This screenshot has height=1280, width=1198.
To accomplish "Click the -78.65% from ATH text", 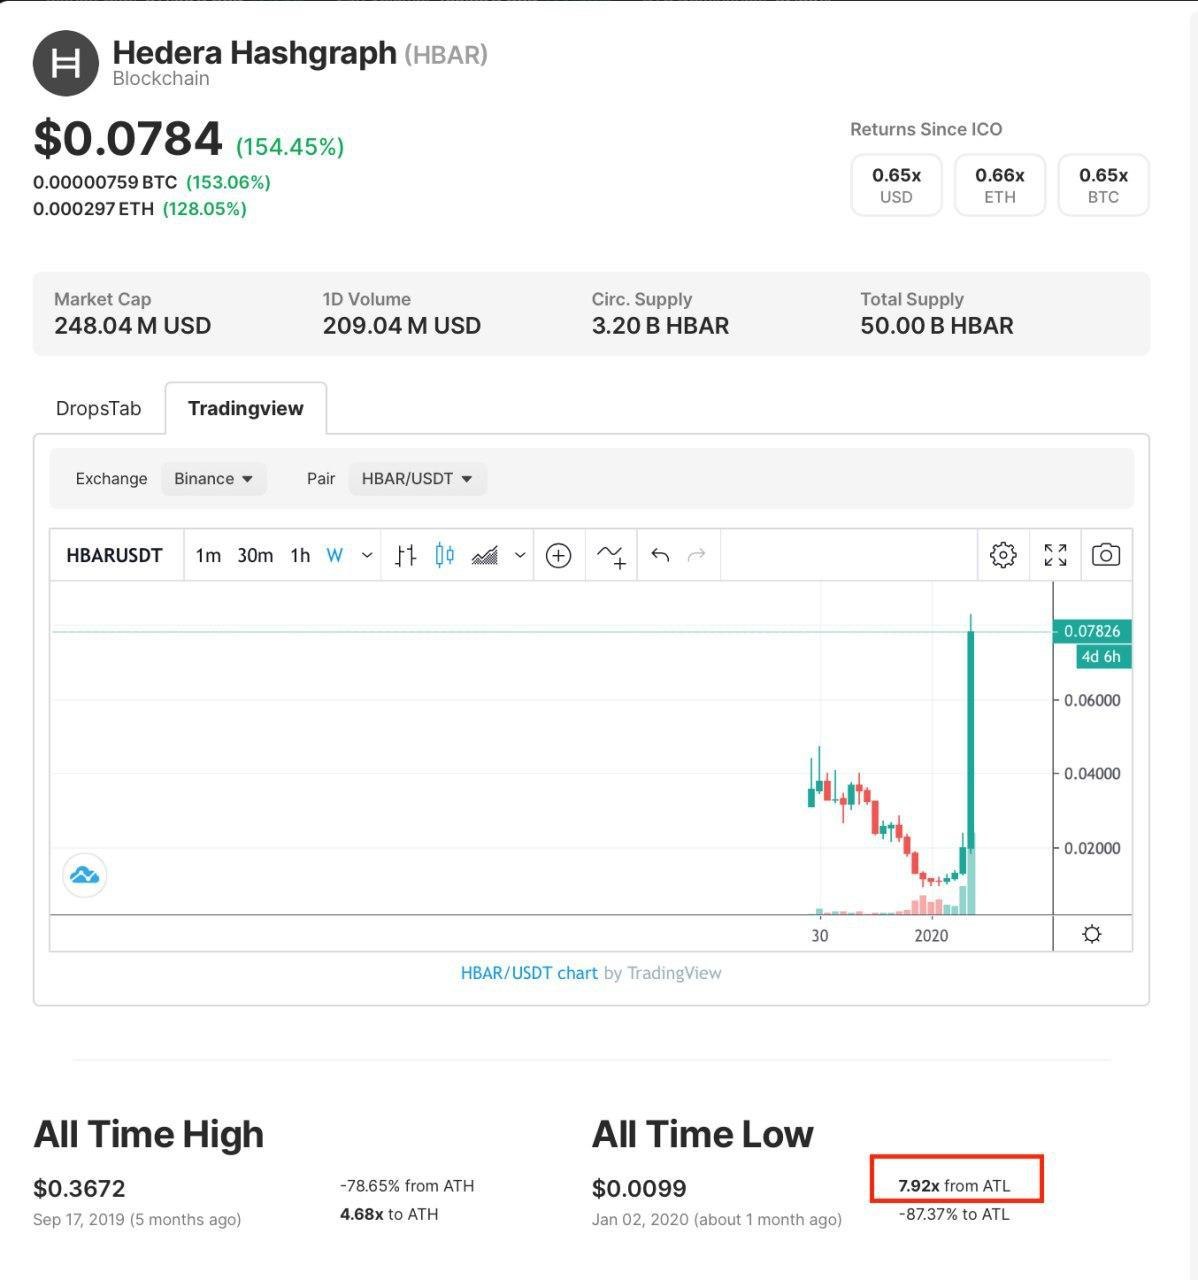I will pyautogui.click(x=407, y=1186).
